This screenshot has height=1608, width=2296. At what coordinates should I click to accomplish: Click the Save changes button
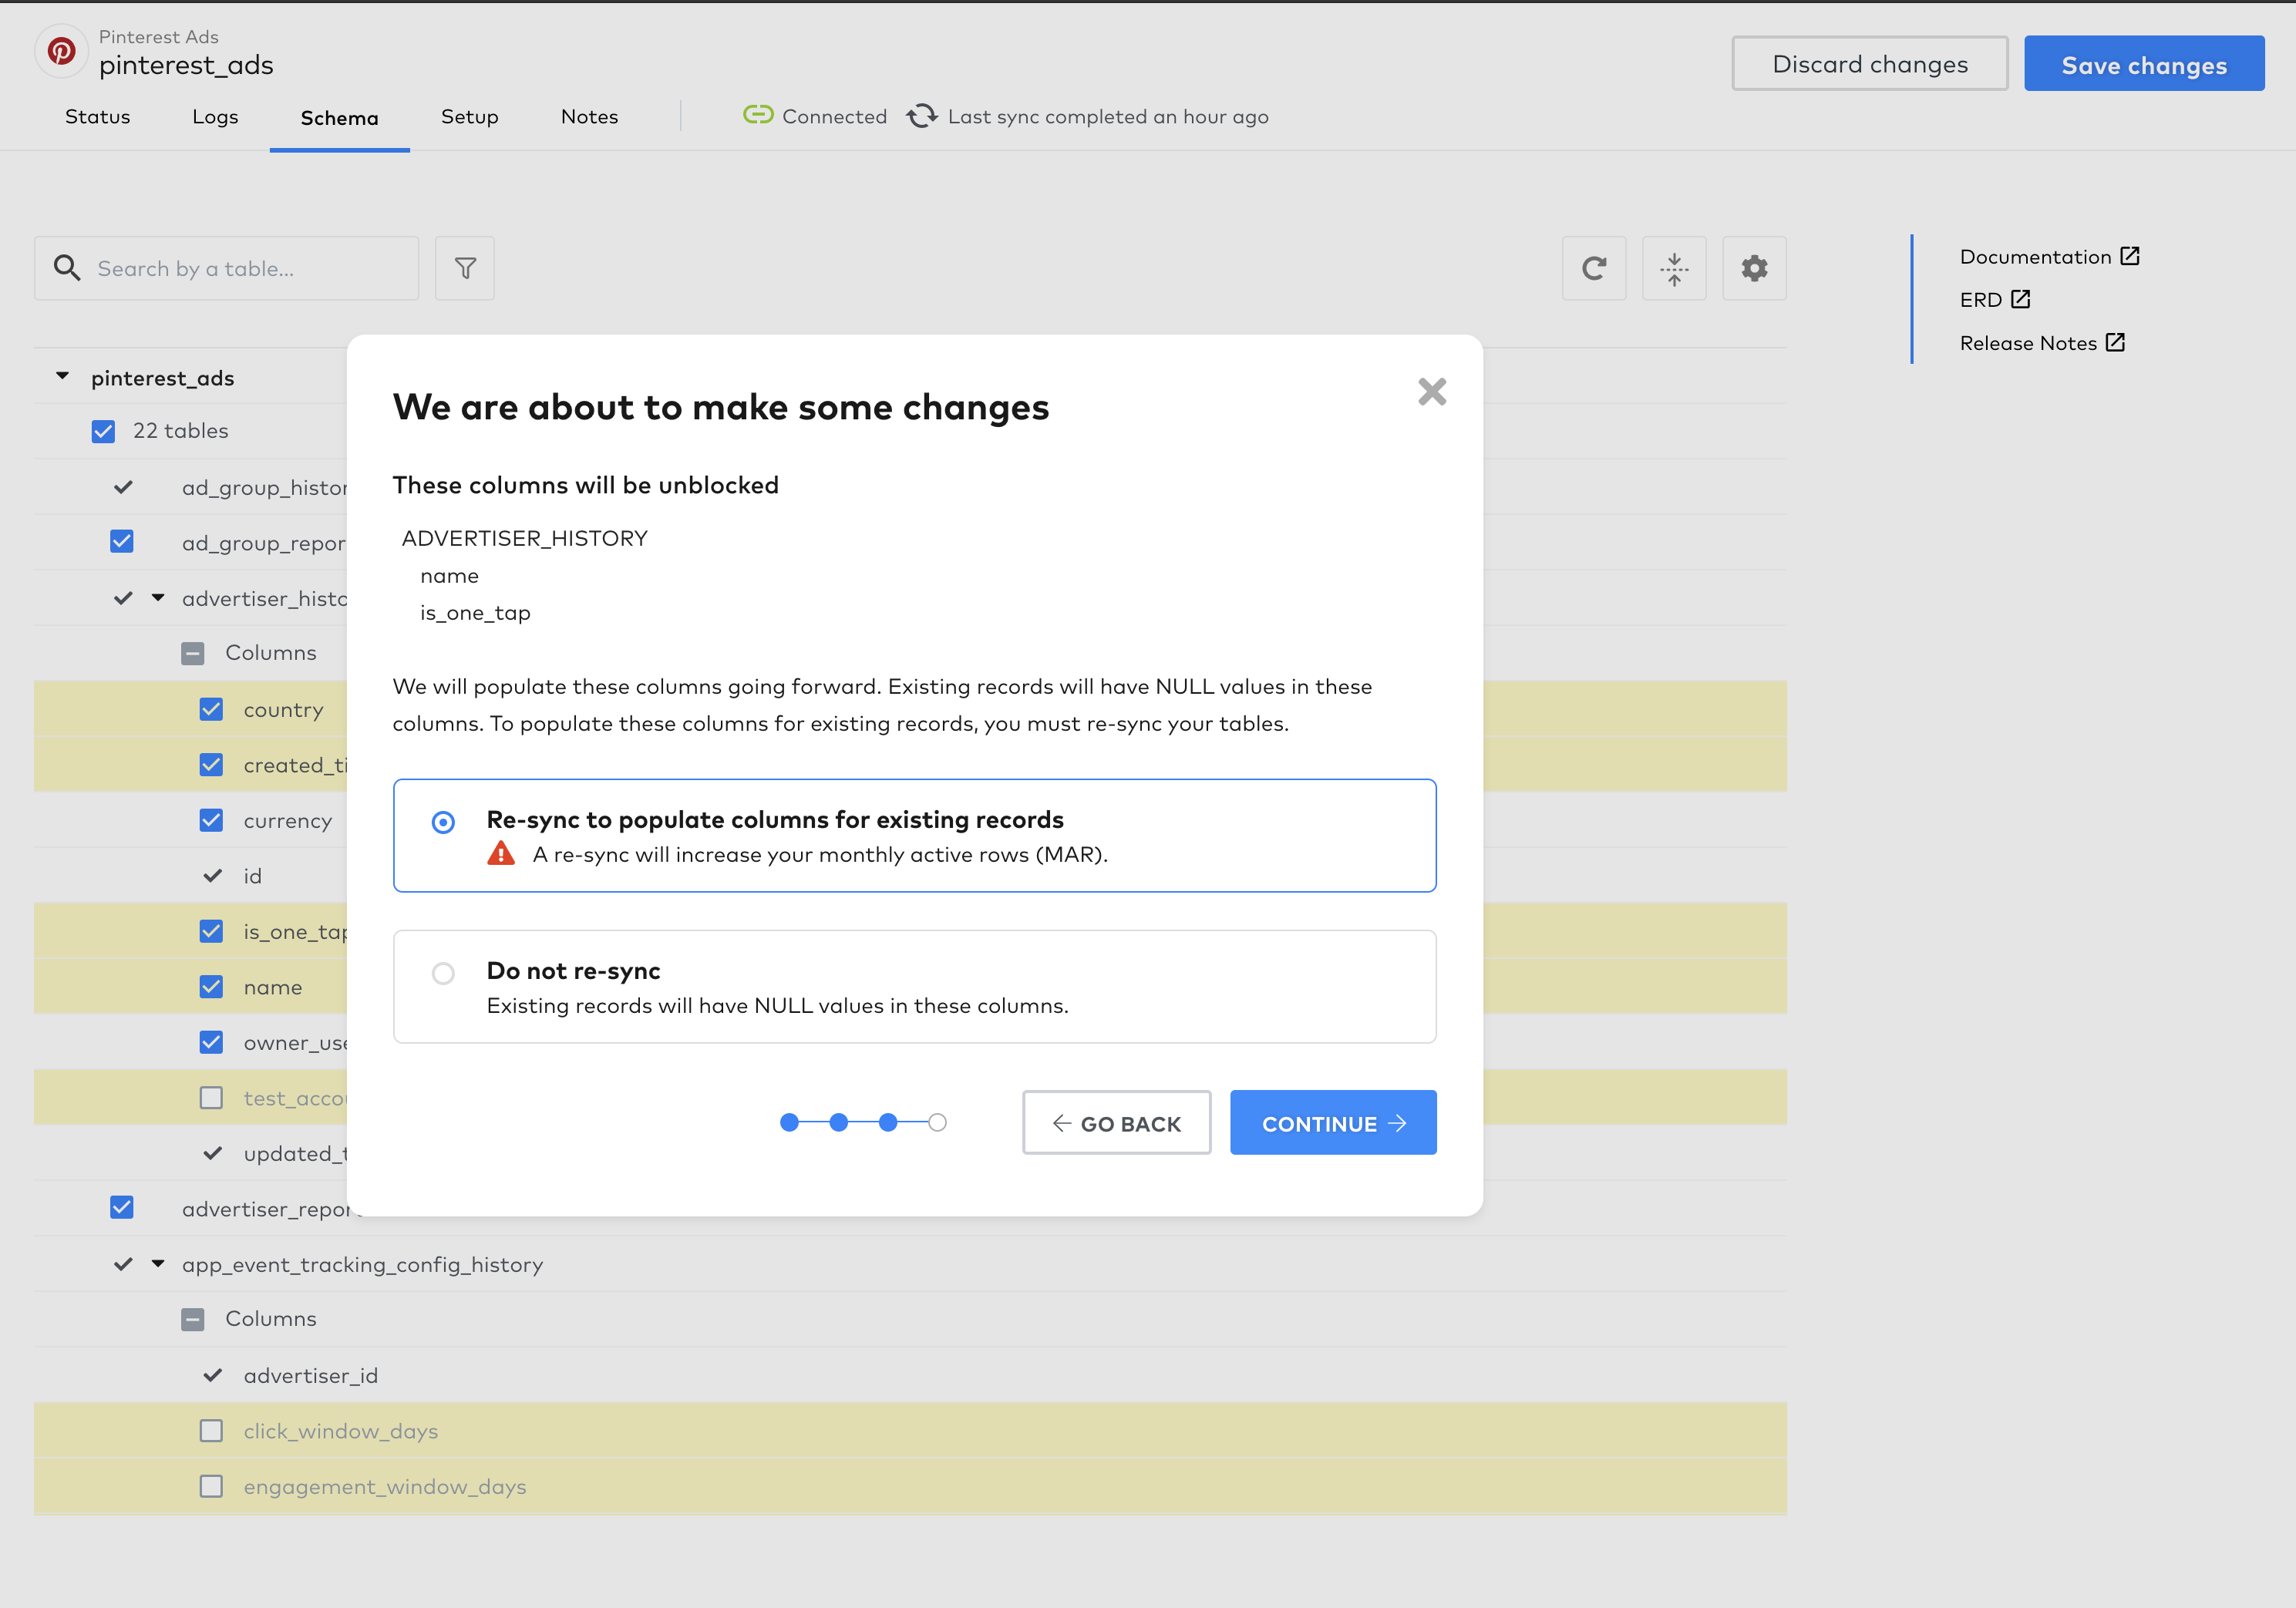(2144, 64)
